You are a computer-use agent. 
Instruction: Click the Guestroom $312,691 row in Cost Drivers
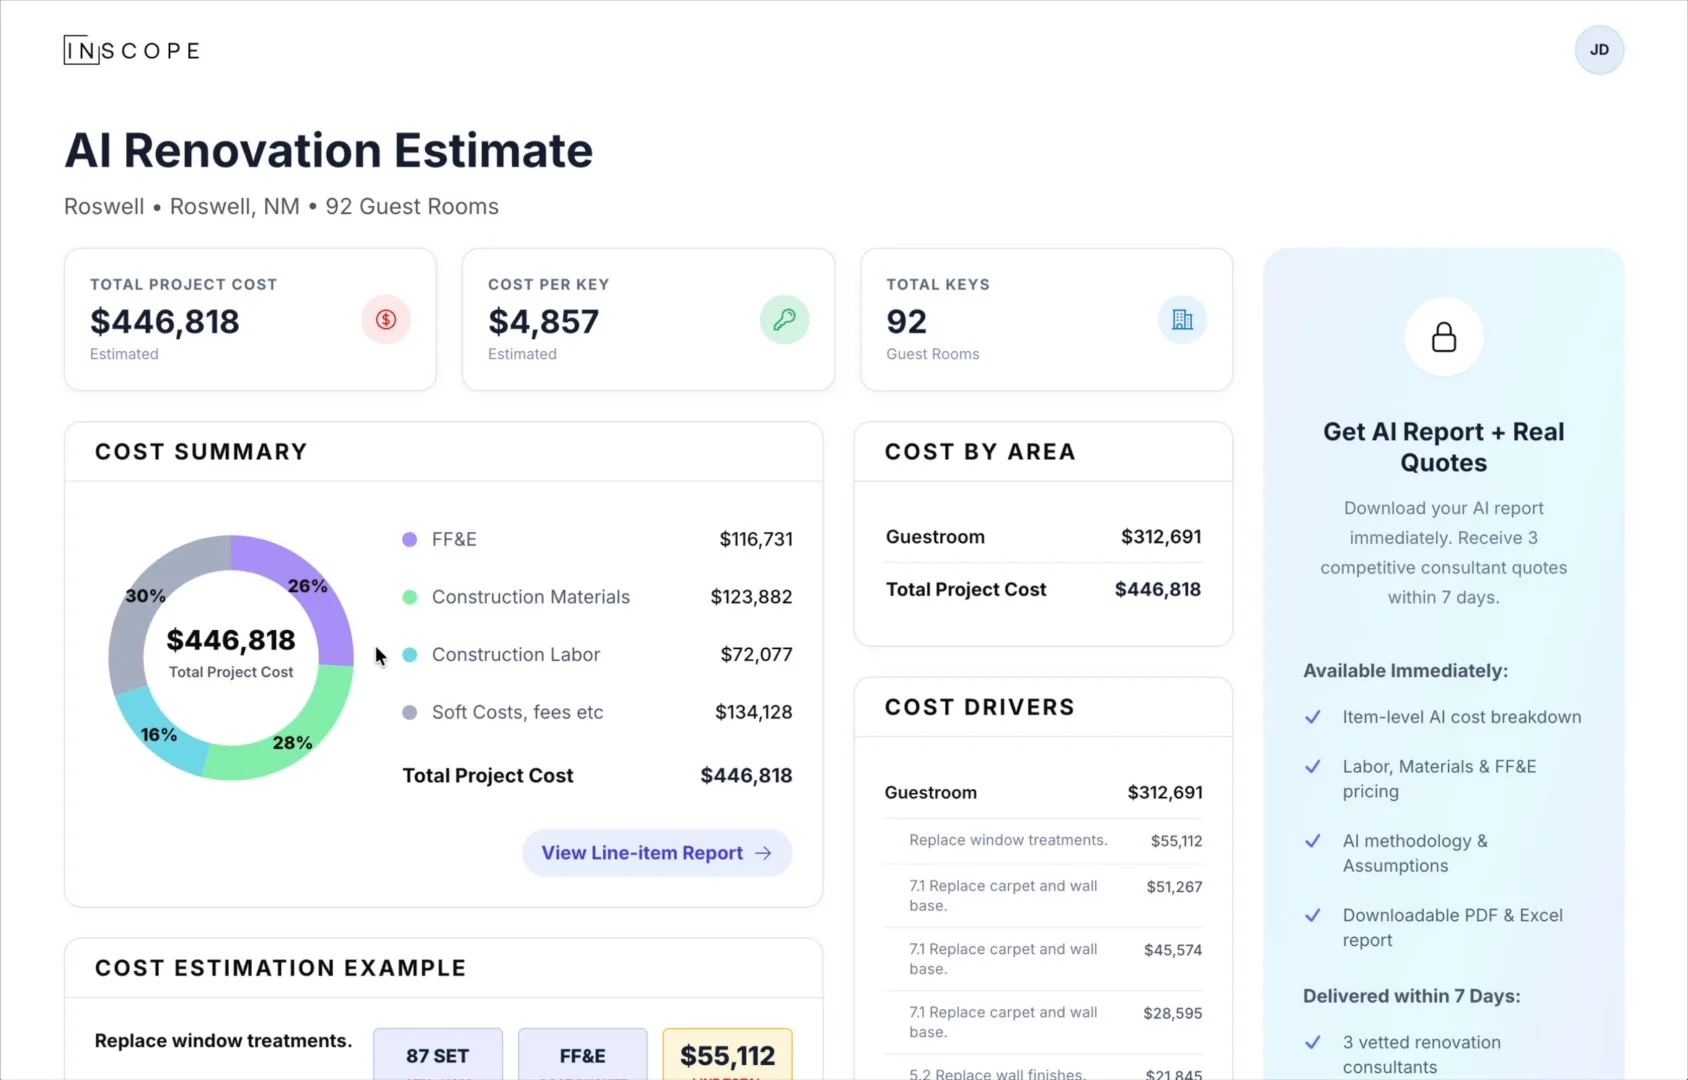pos(1043,792)
